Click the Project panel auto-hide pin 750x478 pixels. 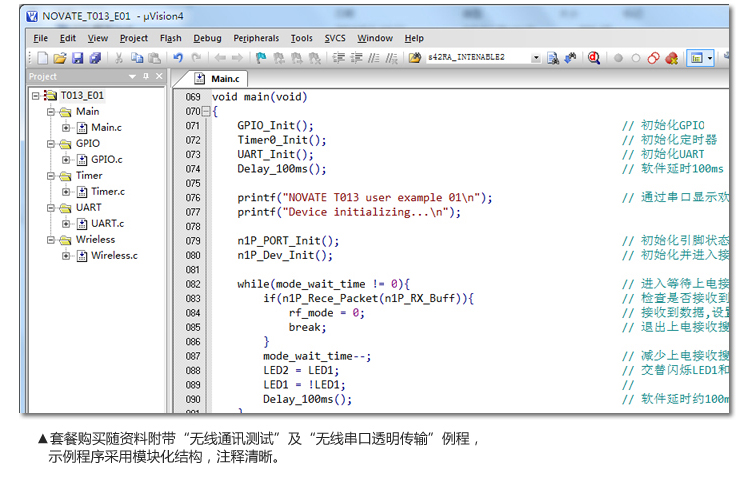[x=146, y=76]
